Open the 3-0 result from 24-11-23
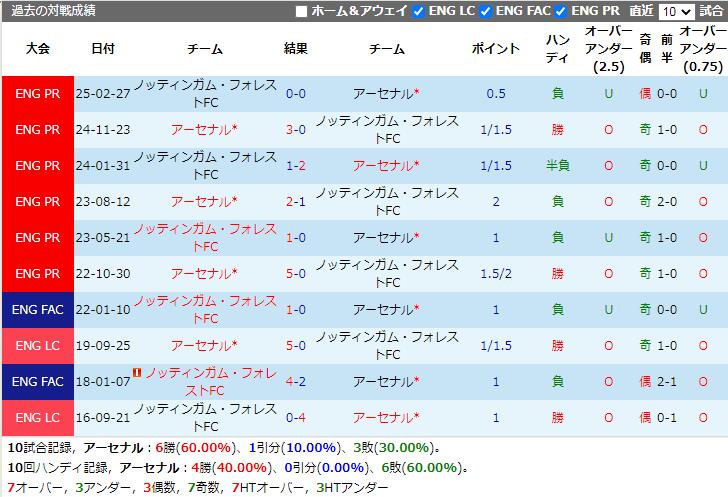The width and height of the screenshot is (728, 497). click(296, 130)
